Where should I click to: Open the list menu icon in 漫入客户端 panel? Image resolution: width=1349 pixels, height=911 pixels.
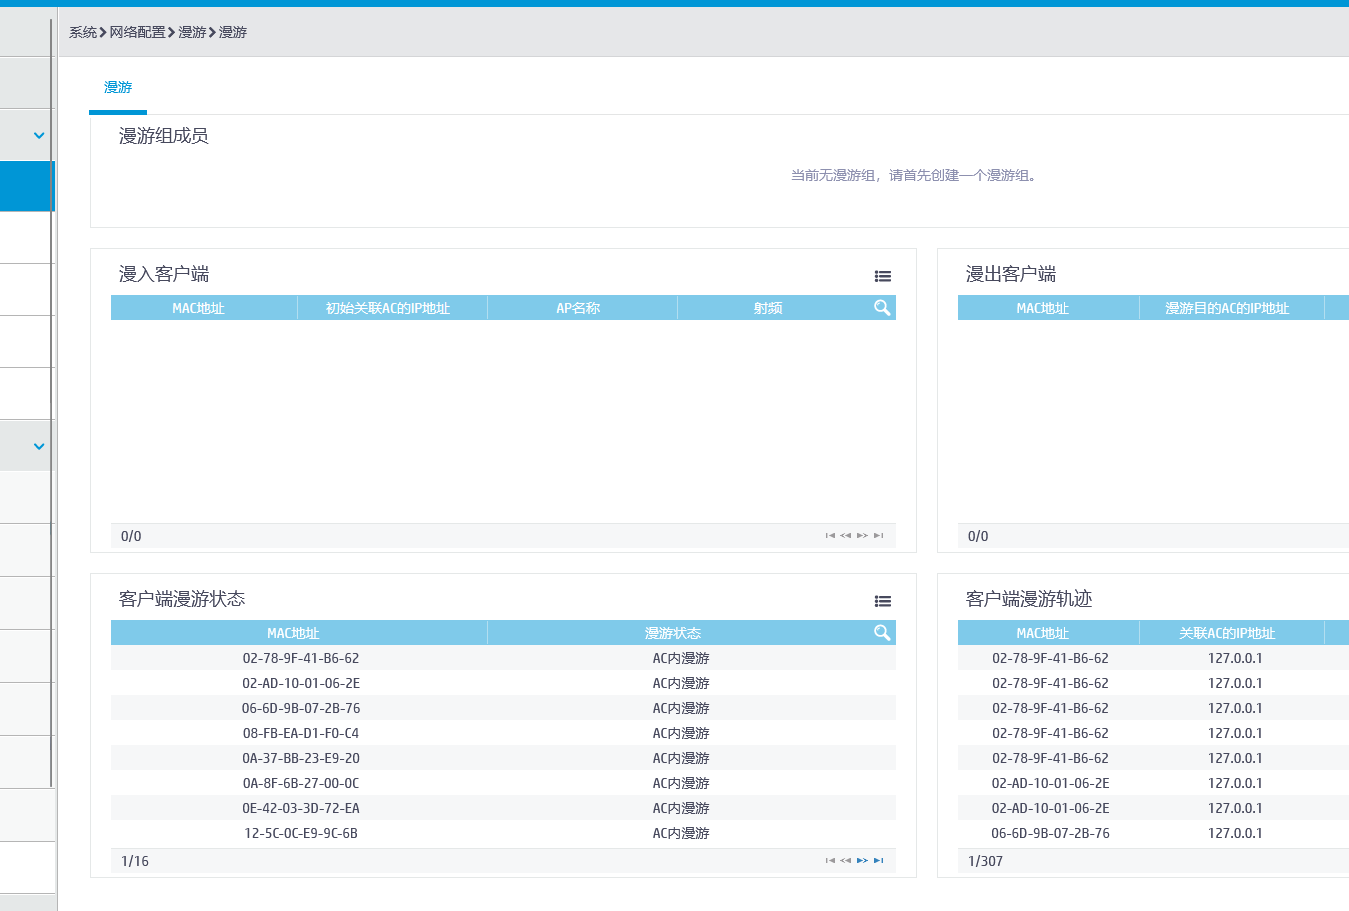tap(882, 276)
